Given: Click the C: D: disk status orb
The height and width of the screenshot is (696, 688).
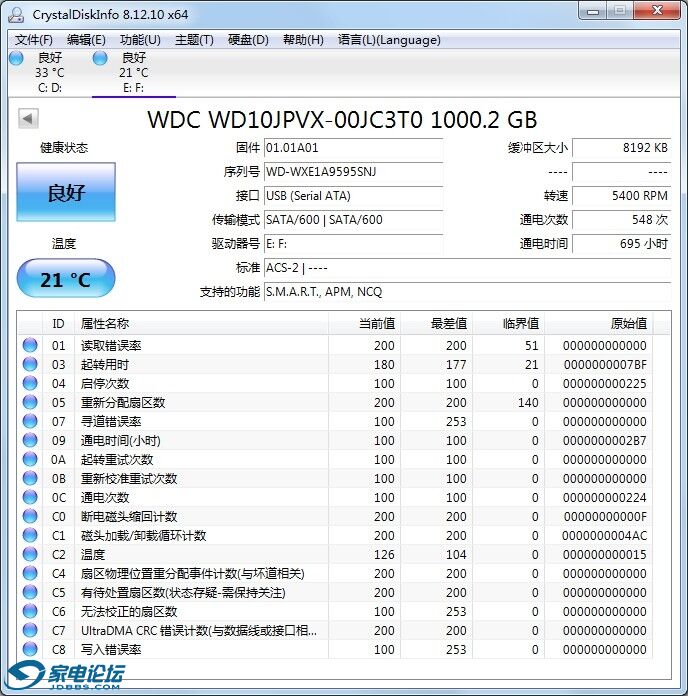Looking at the screenshot, I should [x=16, y=59].
